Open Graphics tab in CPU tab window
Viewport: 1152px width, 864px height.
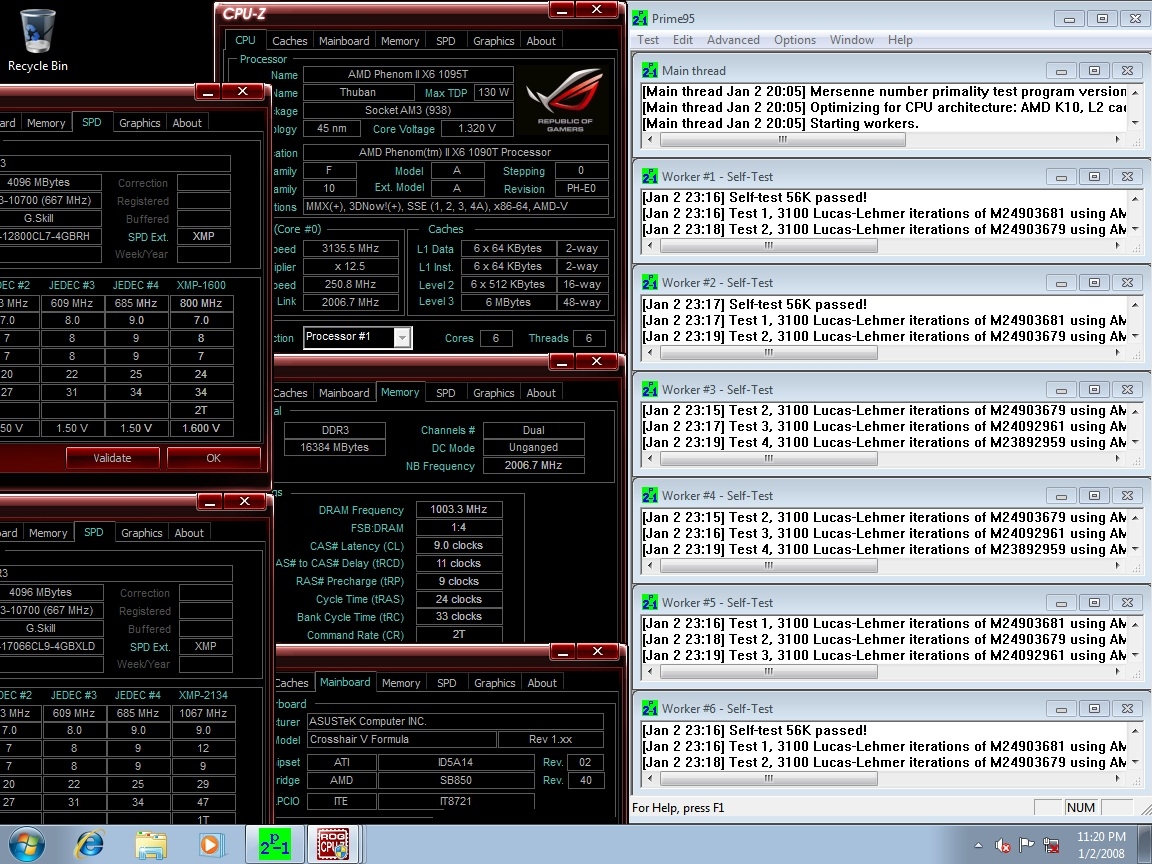[493, 41]
